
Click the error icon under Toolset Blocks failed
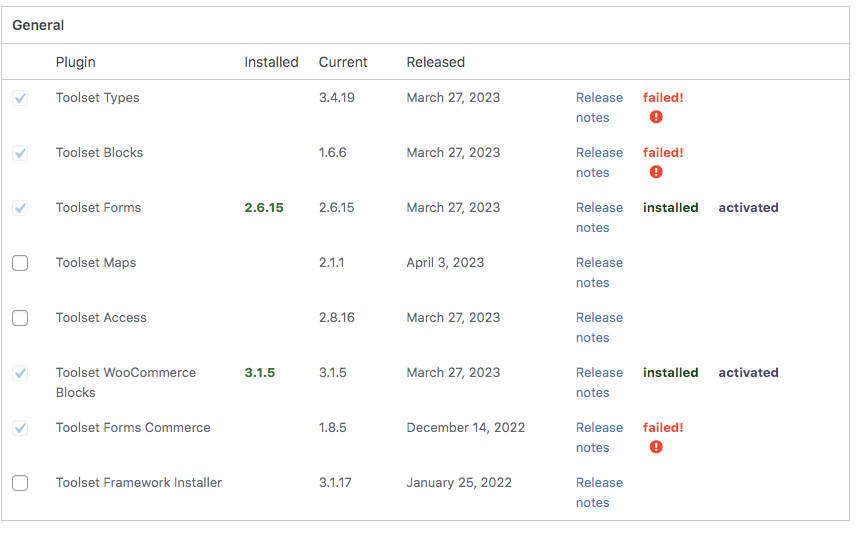point(656,172)
